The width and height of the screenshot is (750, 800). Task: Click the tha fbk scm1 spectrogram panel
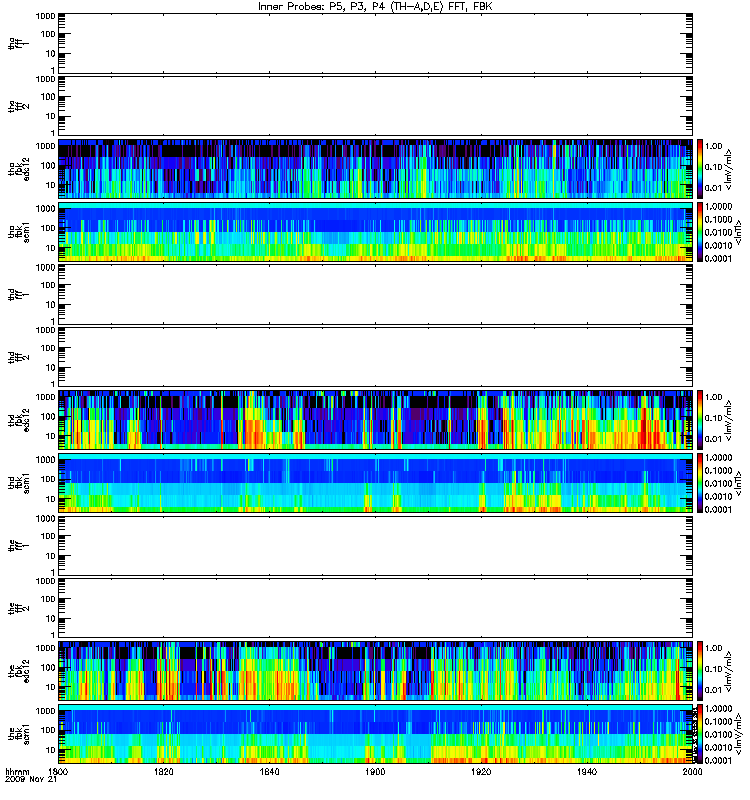click(376, 232)
